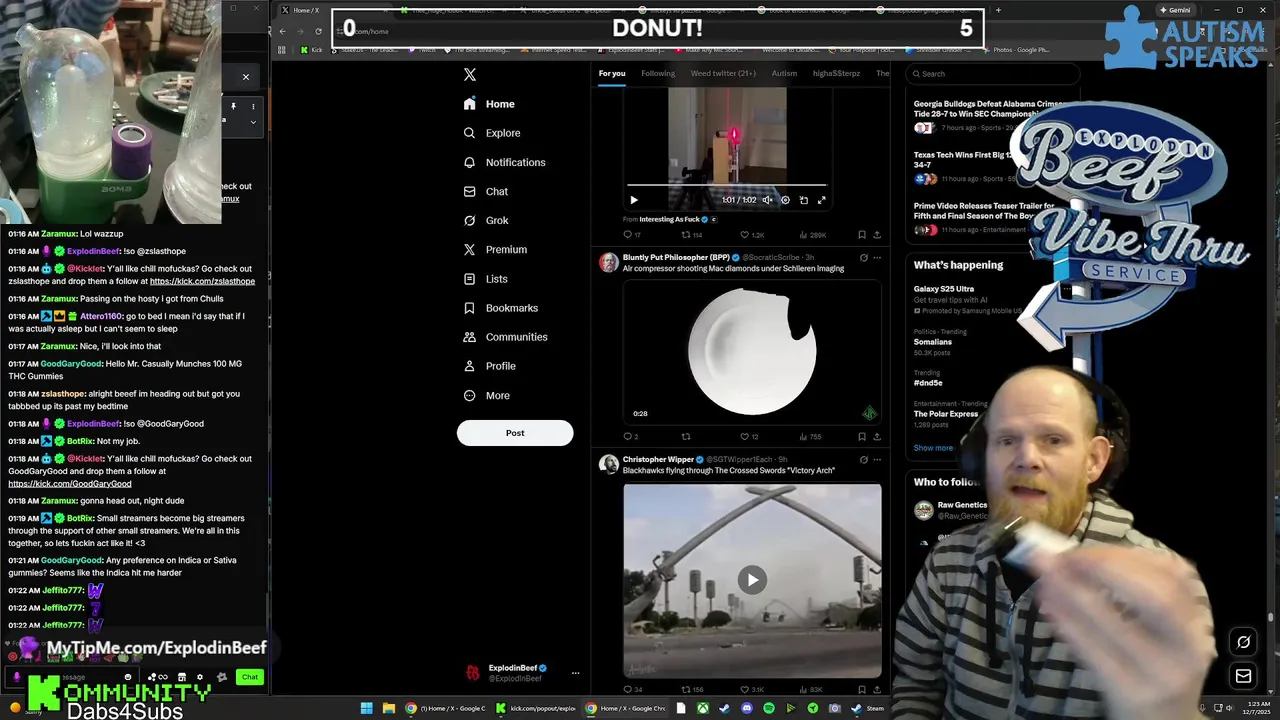This screenshot has height=720, width=1280.
Task: Click Chrome back navigation arrow
Action: coord(283,31)
